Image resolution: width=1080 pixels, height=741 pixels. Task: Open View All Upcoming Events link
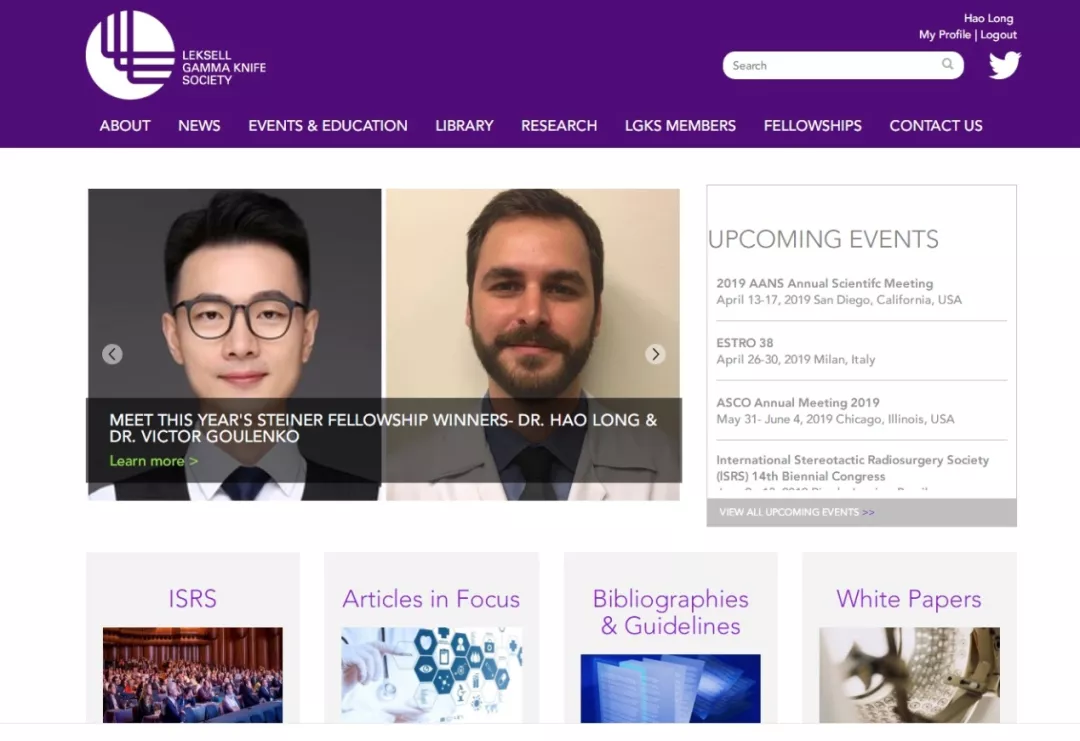pos(797,512)
